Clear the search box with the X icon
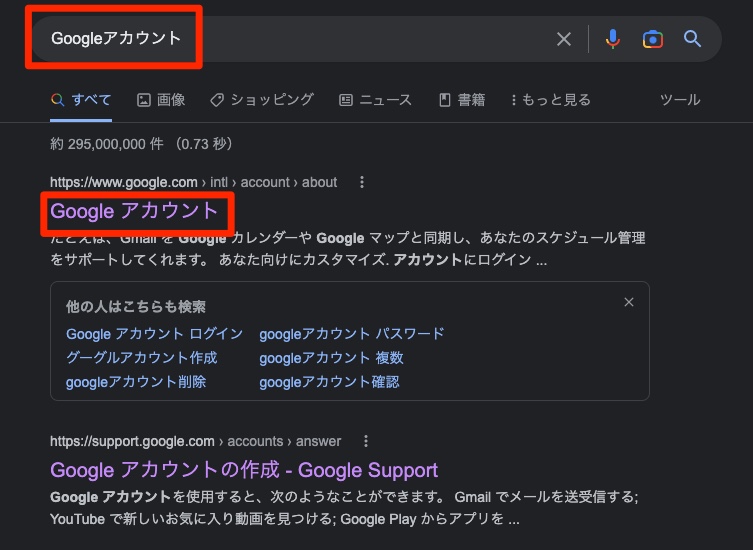Screen dimensions: 753x550 (564, 39)
